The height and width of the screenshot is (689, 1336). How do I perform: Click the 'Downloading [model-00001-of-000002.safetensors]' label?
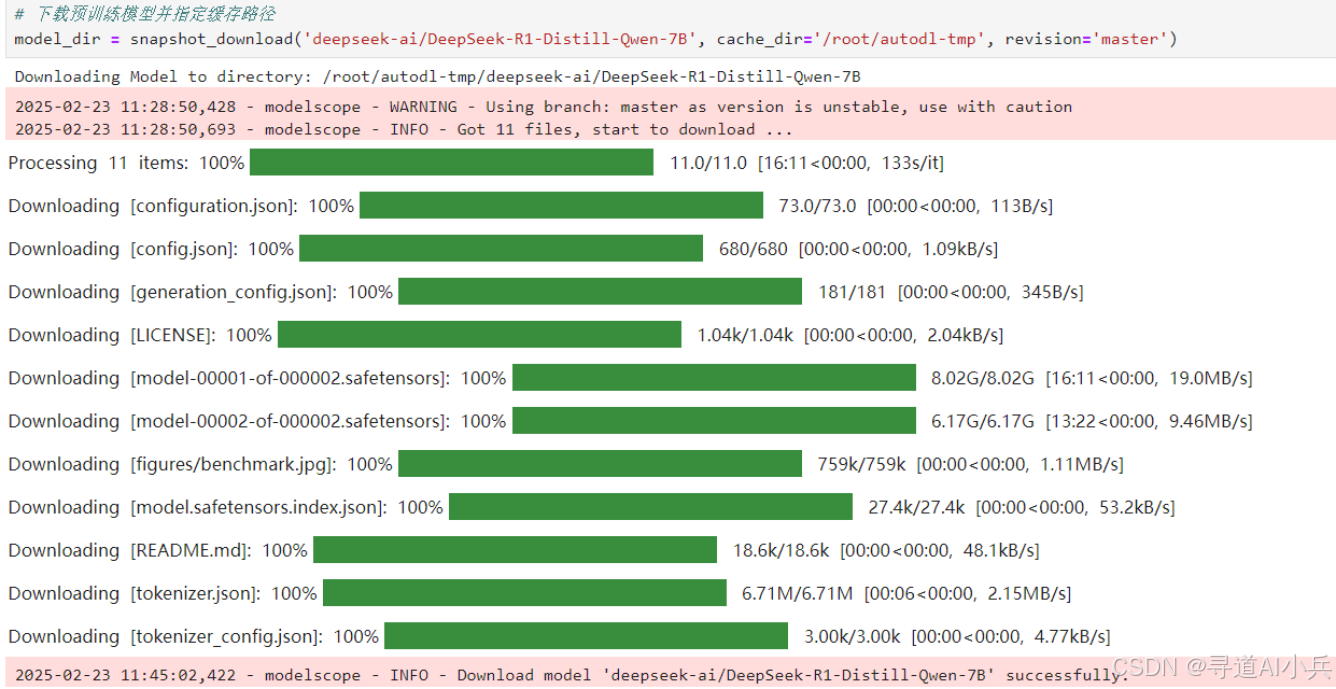257,378
